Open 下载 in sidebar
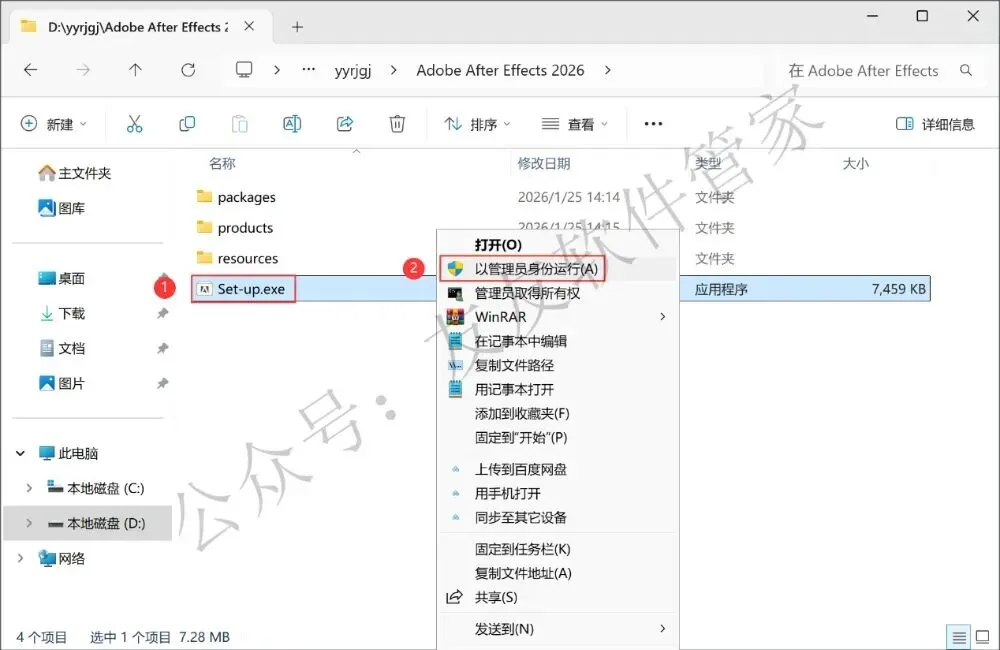The height and width of the screenshot is (650, 1000). click(x=62, y=313)
